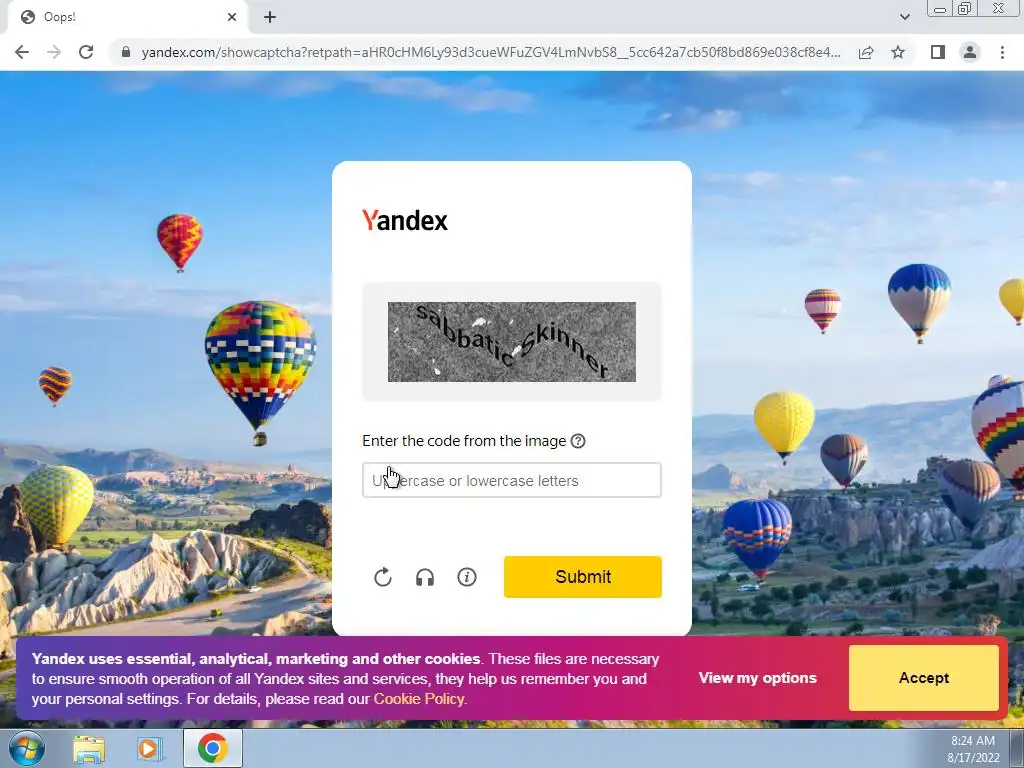Open the captcha info icon
The width and height of the screenshot is (1024, 768).
(x=466, y=577)
